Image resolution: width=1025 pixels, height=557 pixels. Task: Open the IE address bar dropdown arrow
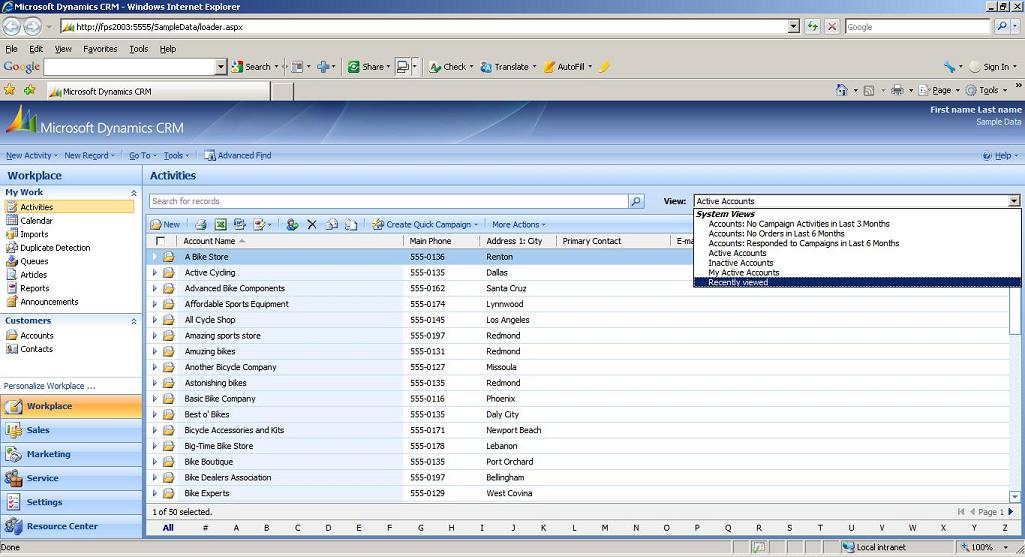point(793,27)
